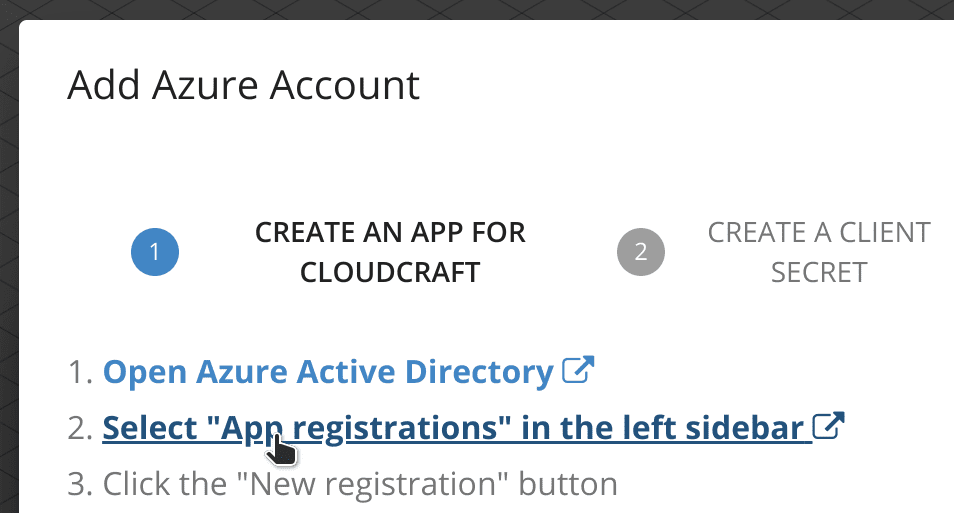Click list number 2 before App registrations
The height and width of the screenshot is (513, 954).
point(80,428)
